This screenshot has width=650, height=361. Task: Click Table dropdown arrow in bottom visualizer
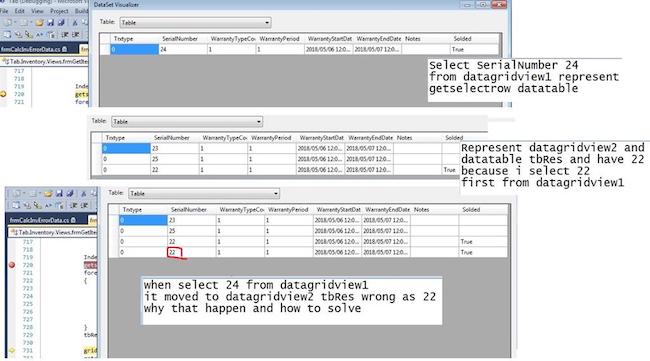point(276,193)
